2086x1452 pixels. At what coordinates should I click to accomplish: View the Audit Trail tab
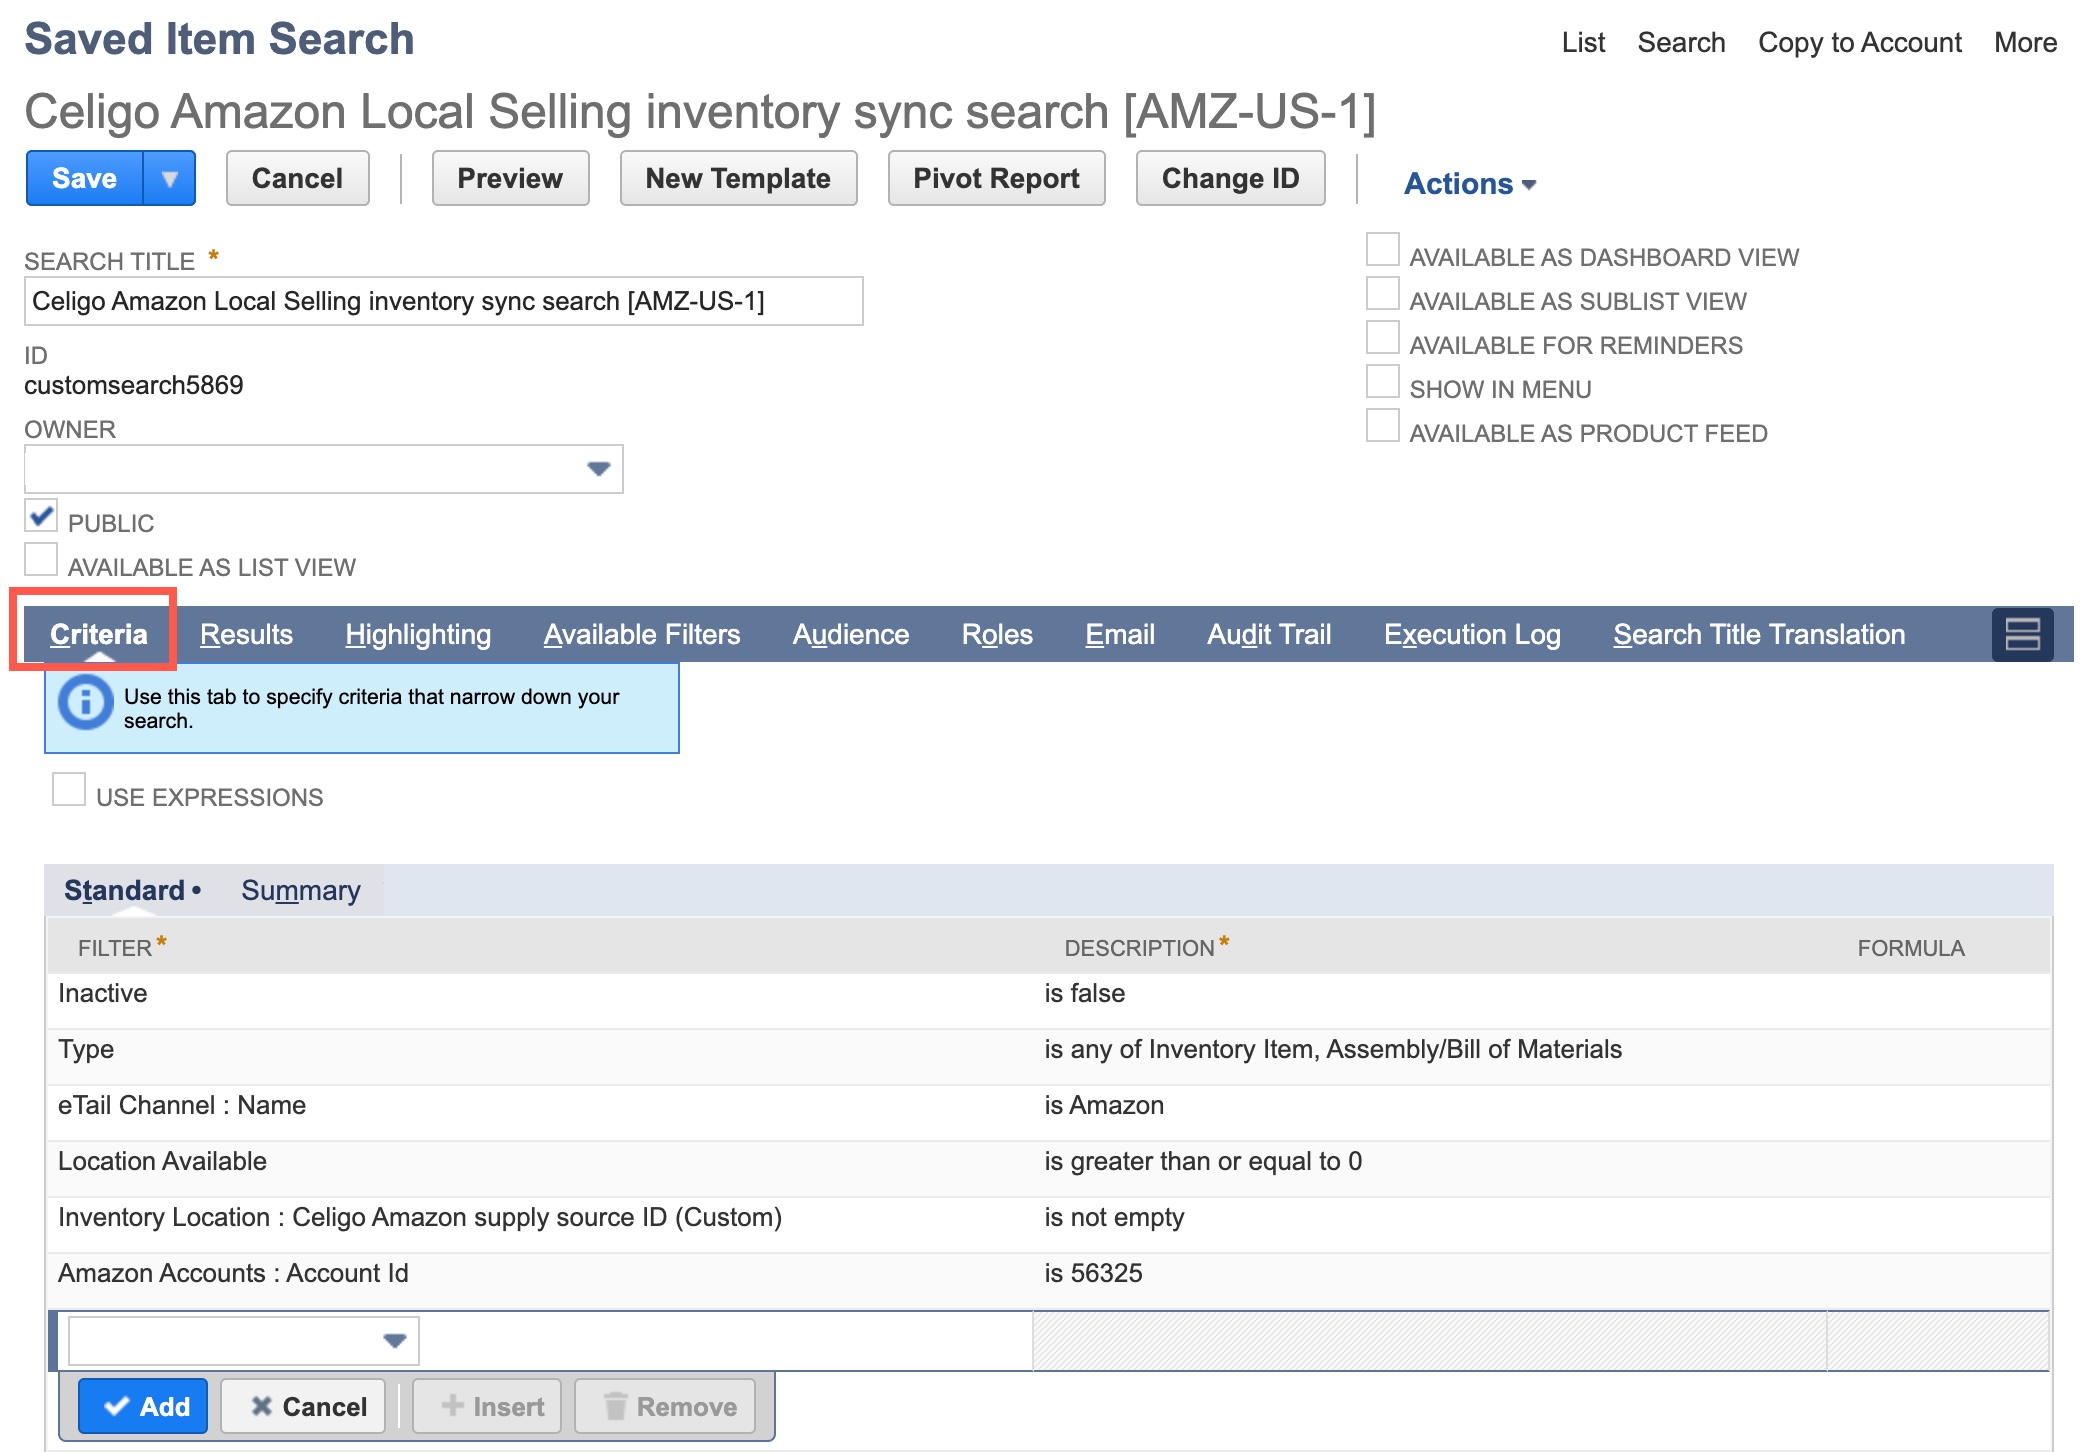pos(1269,634)
